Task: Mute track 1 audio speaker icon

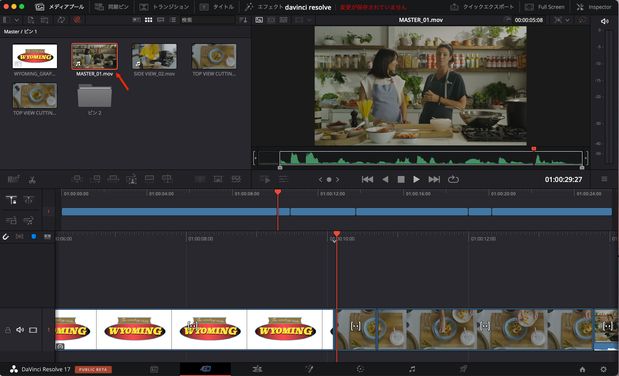Action: 20,330
